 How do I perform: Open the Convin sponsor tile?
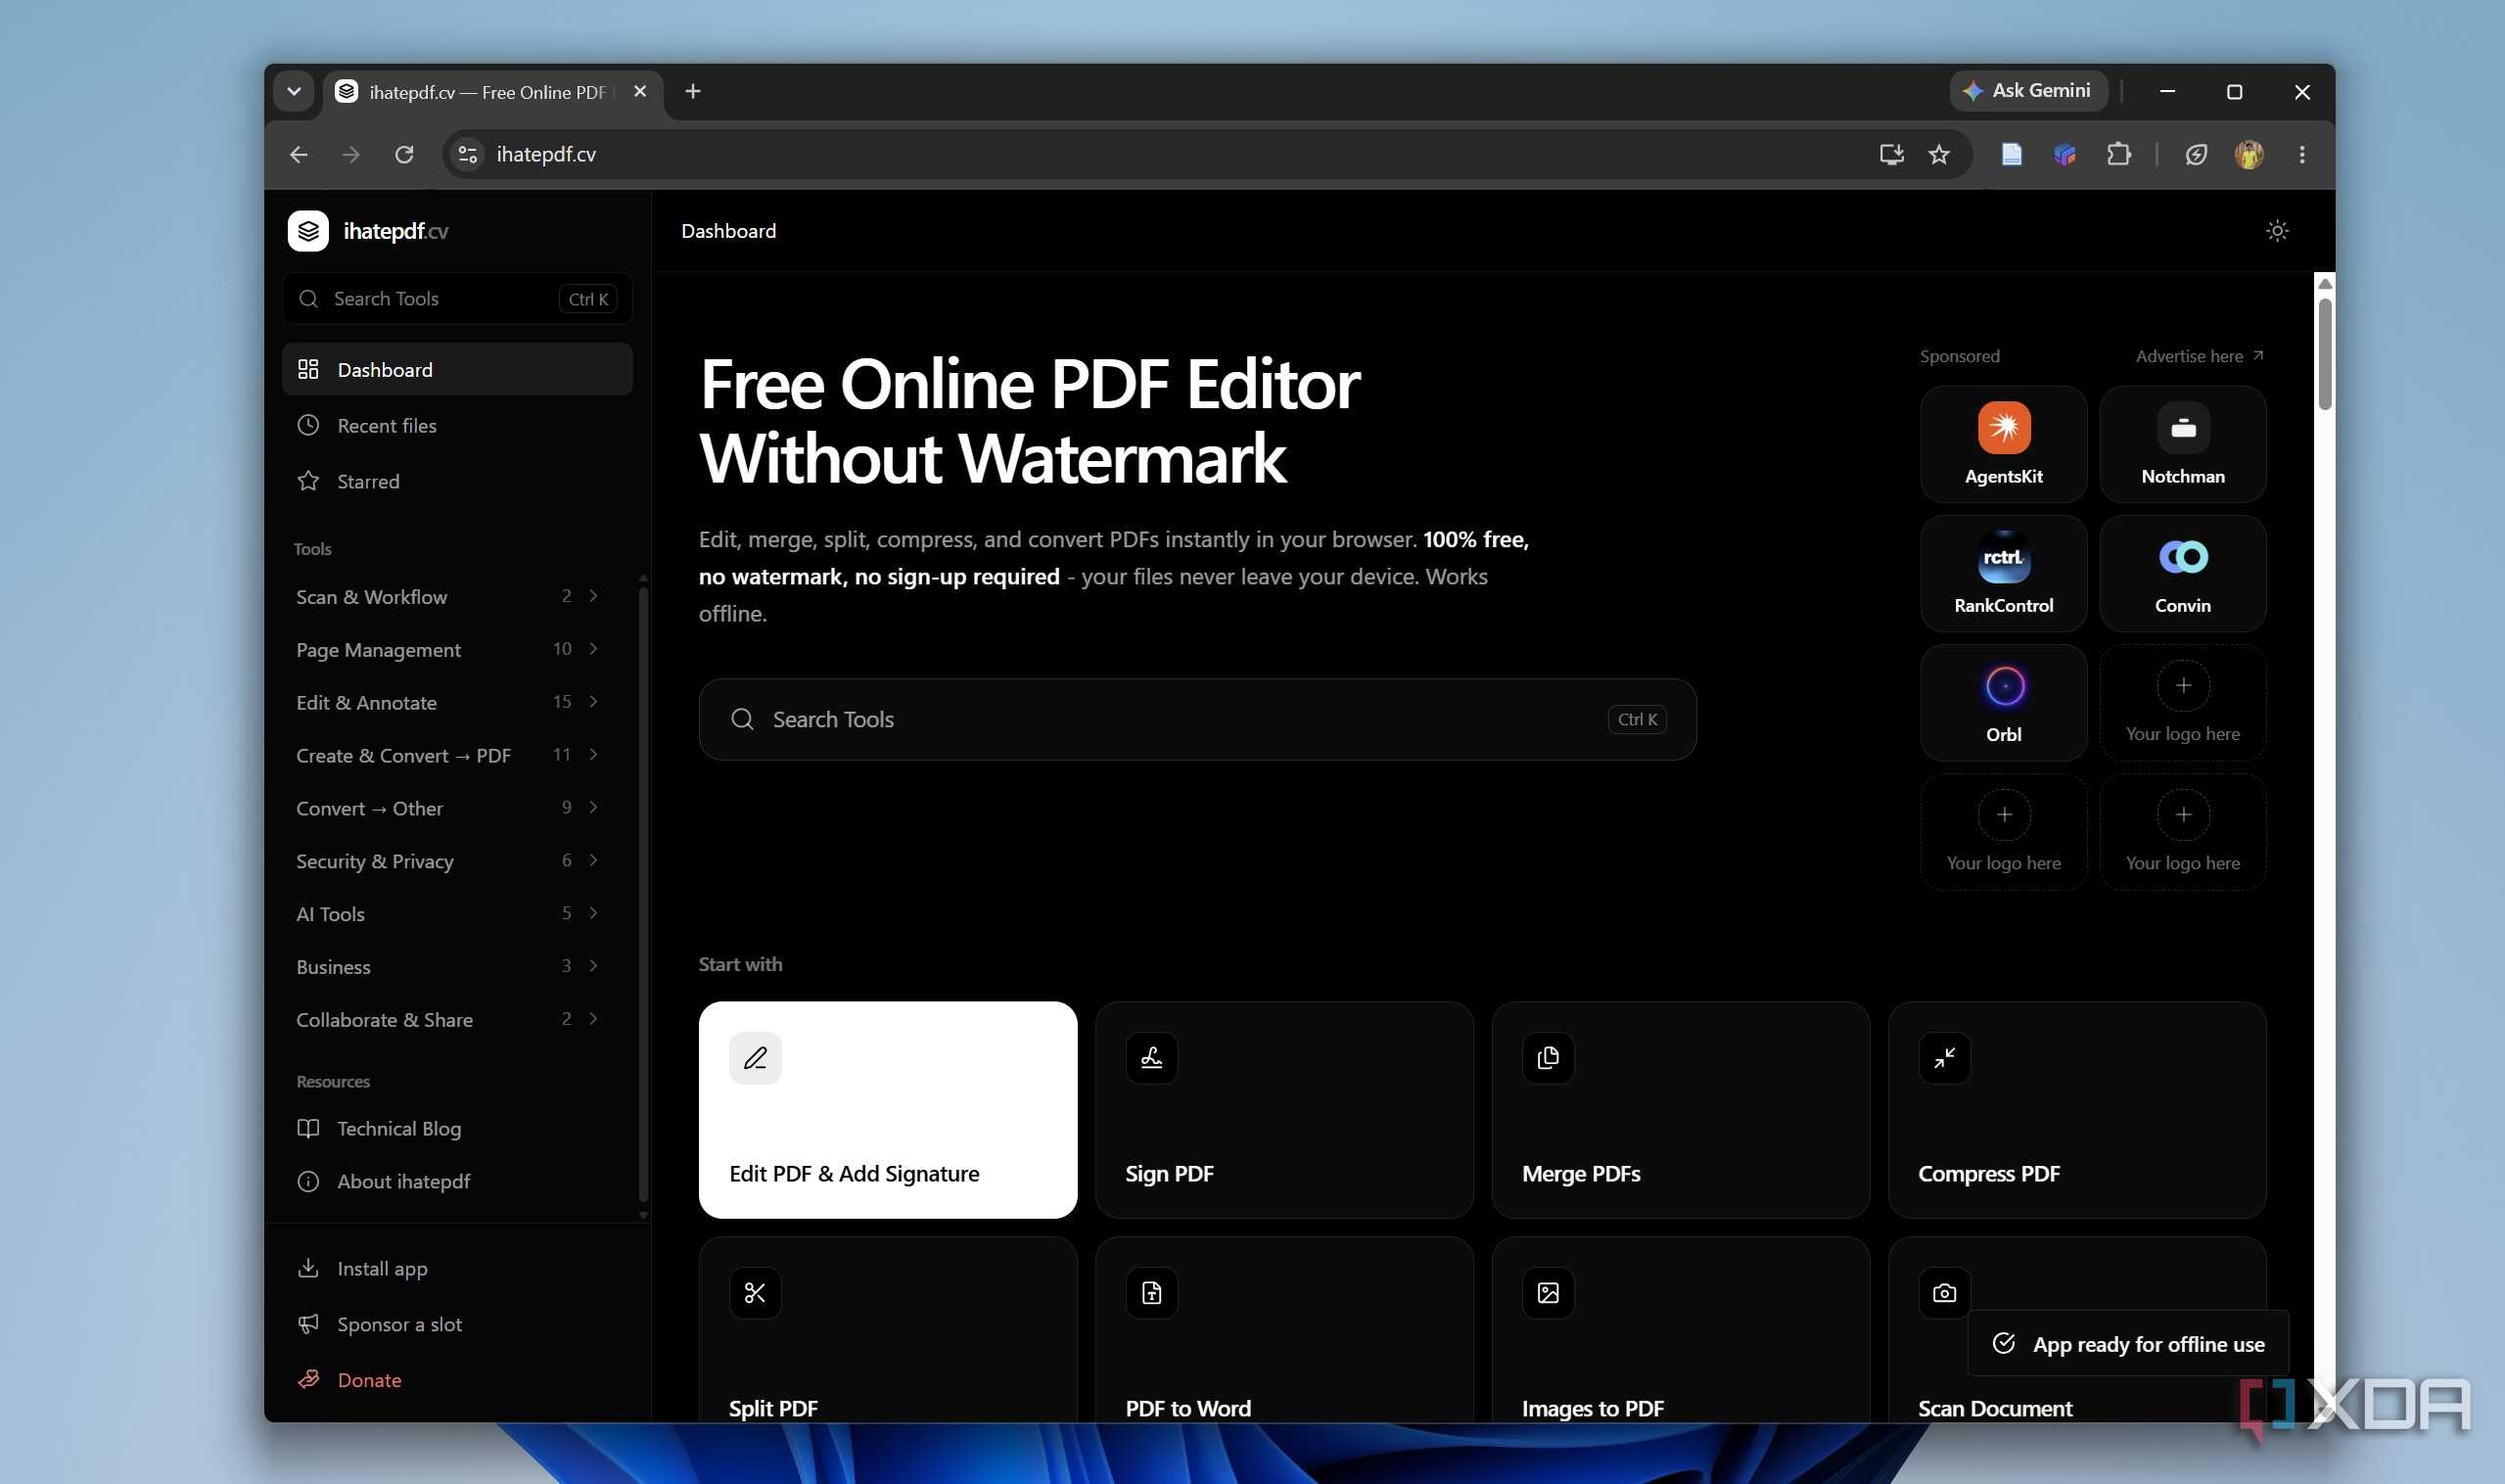pos(2182,573)
